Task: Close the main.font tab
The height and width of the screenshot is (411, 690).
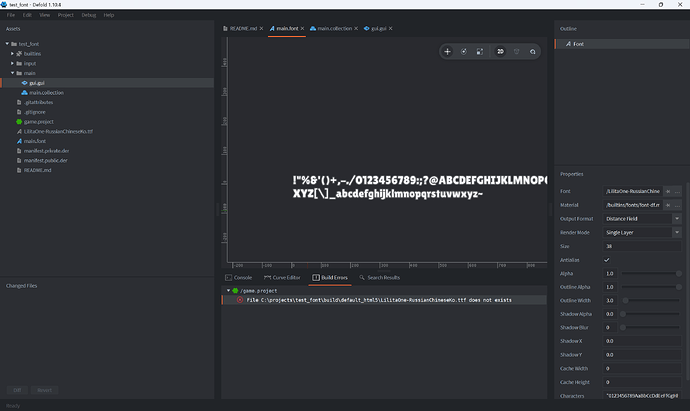Action: (302, 28)
